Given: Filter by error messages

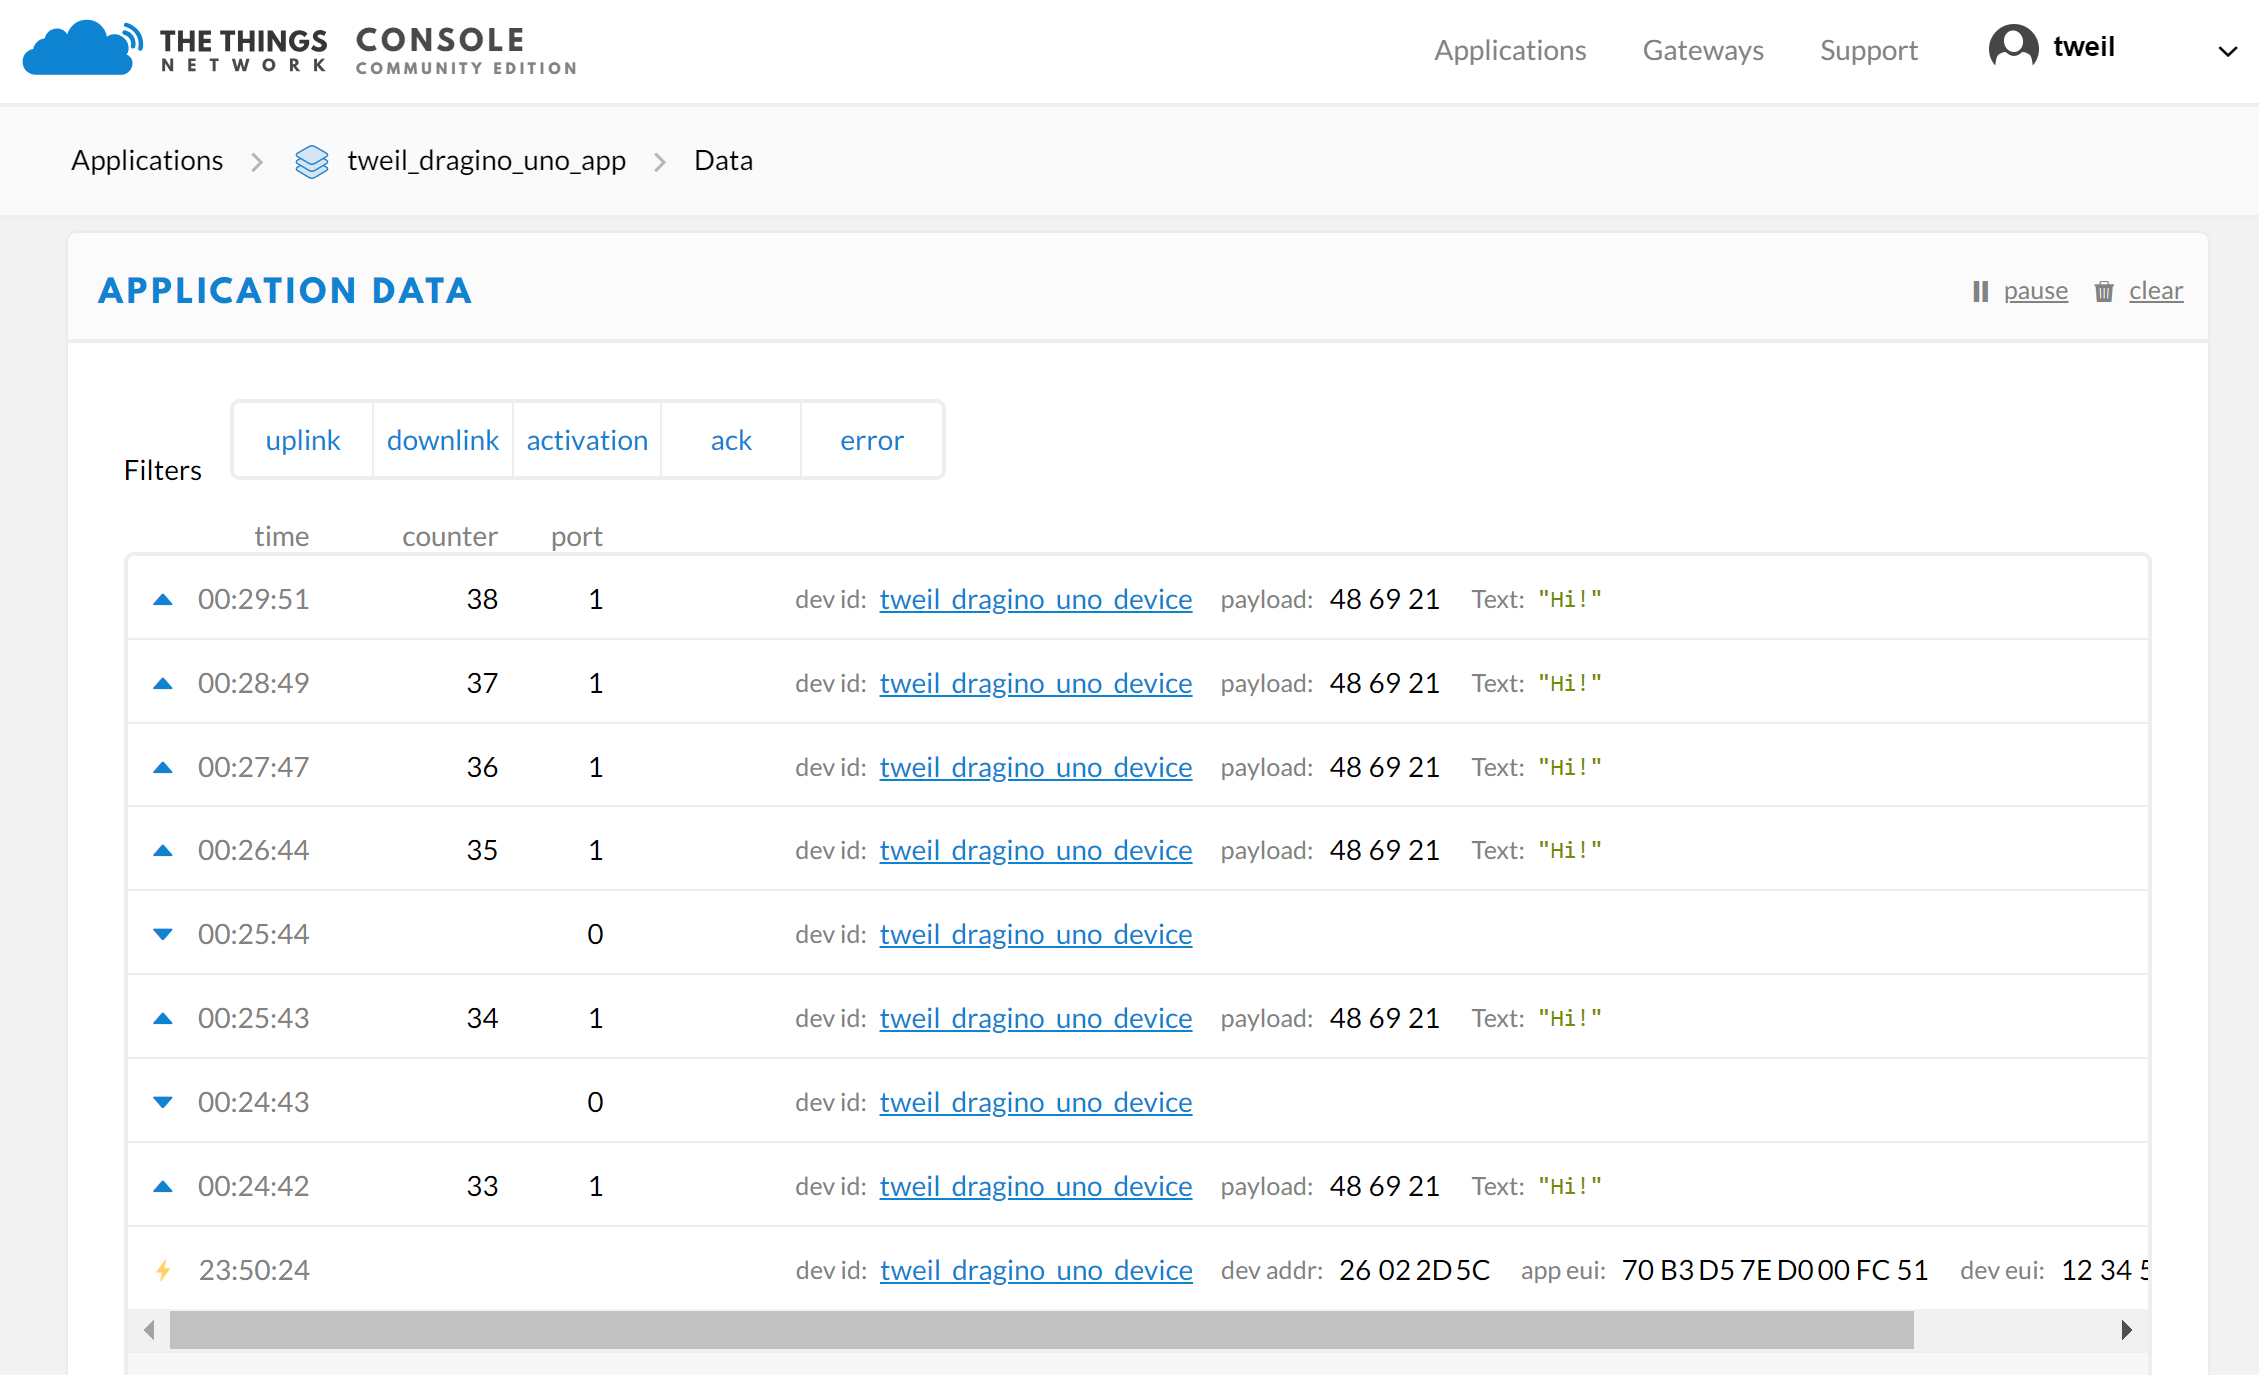Looking at the screenshot, I should [x=872, y=440].
